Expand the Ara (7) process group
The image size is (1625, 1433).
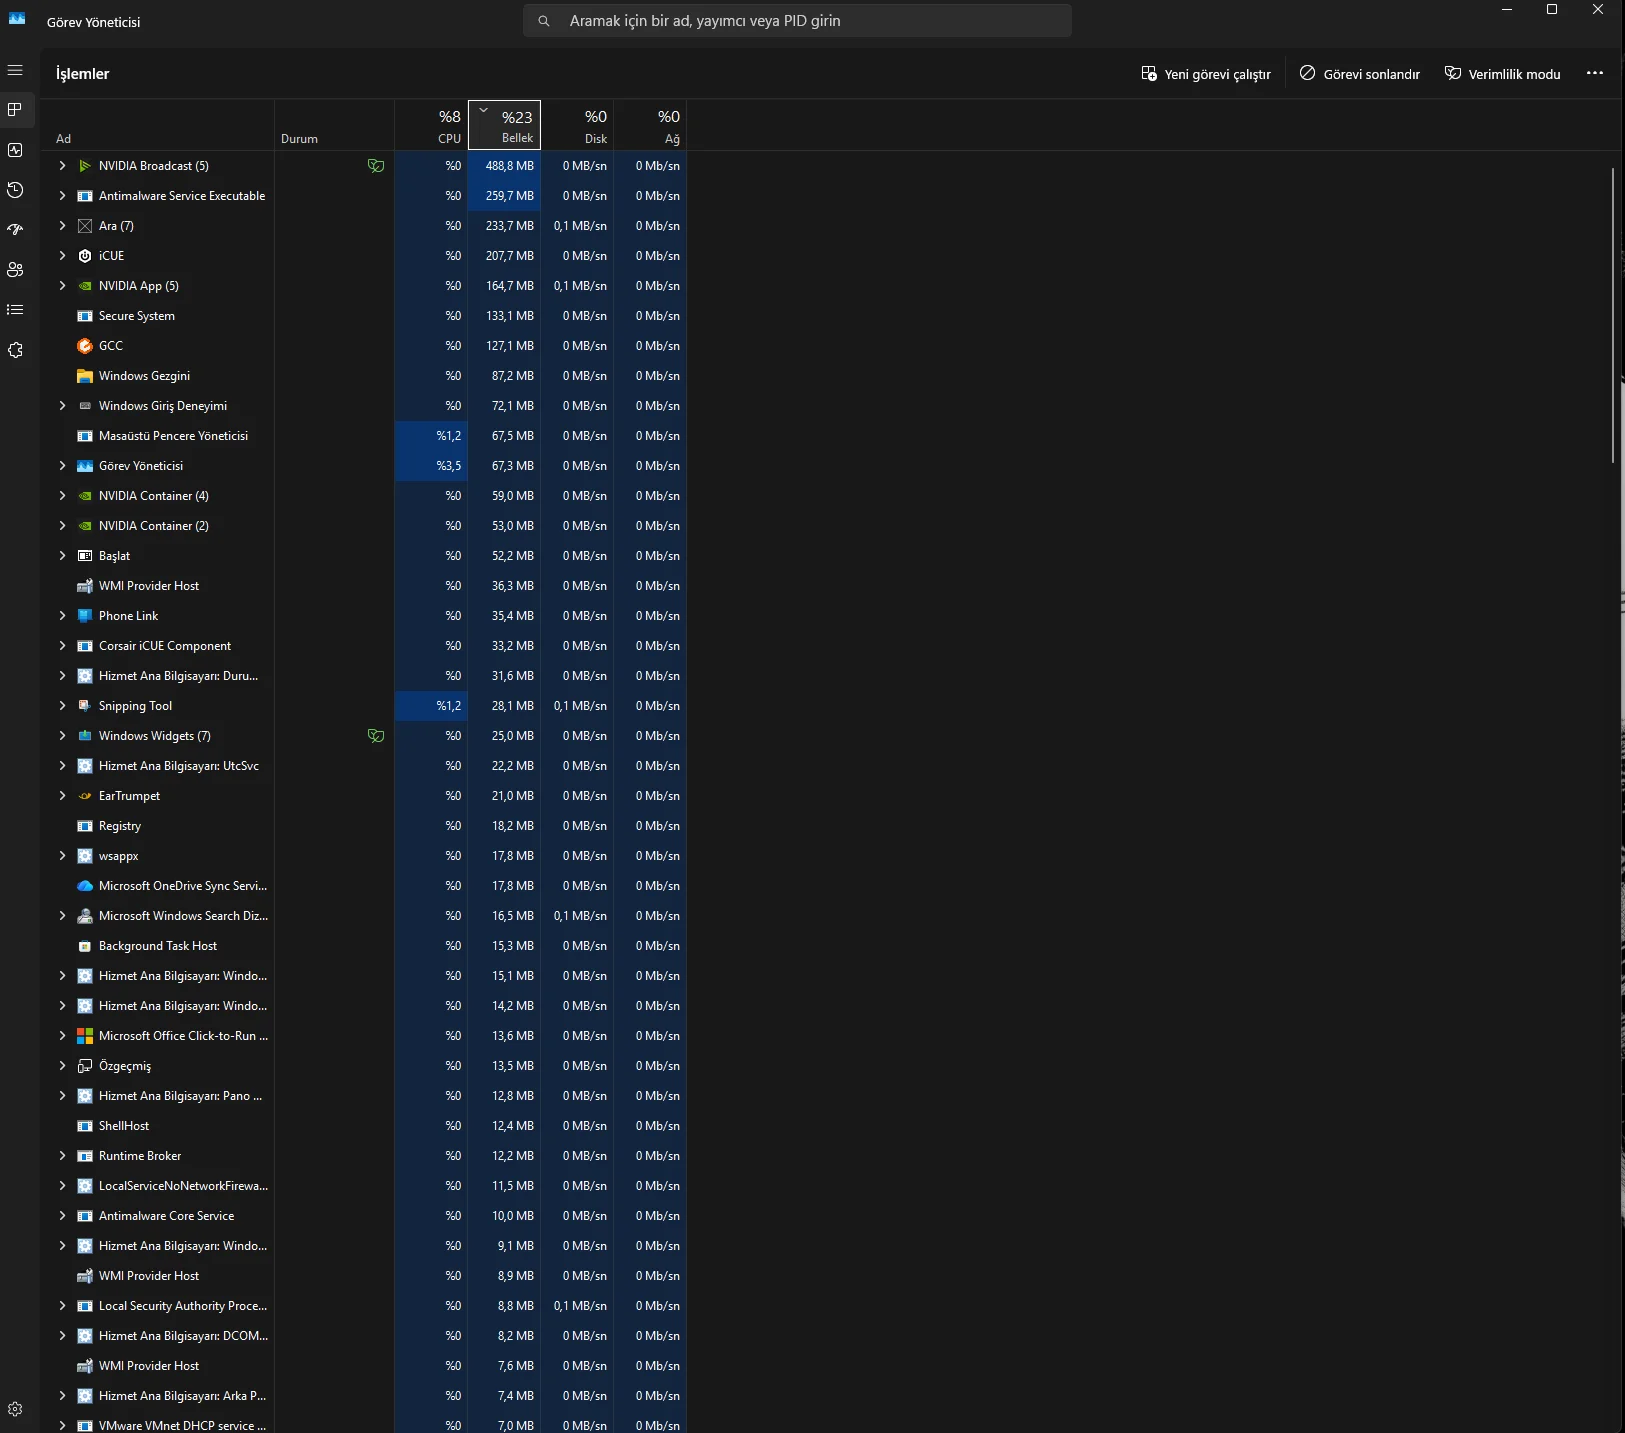pyautogui.click(x=62, y=226)
